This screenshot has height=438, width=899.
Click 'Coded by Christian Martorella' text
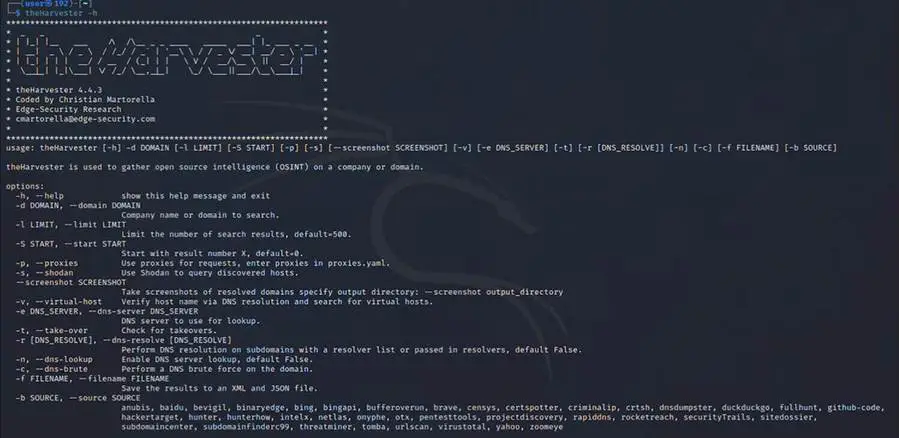[x=85, y=100]
